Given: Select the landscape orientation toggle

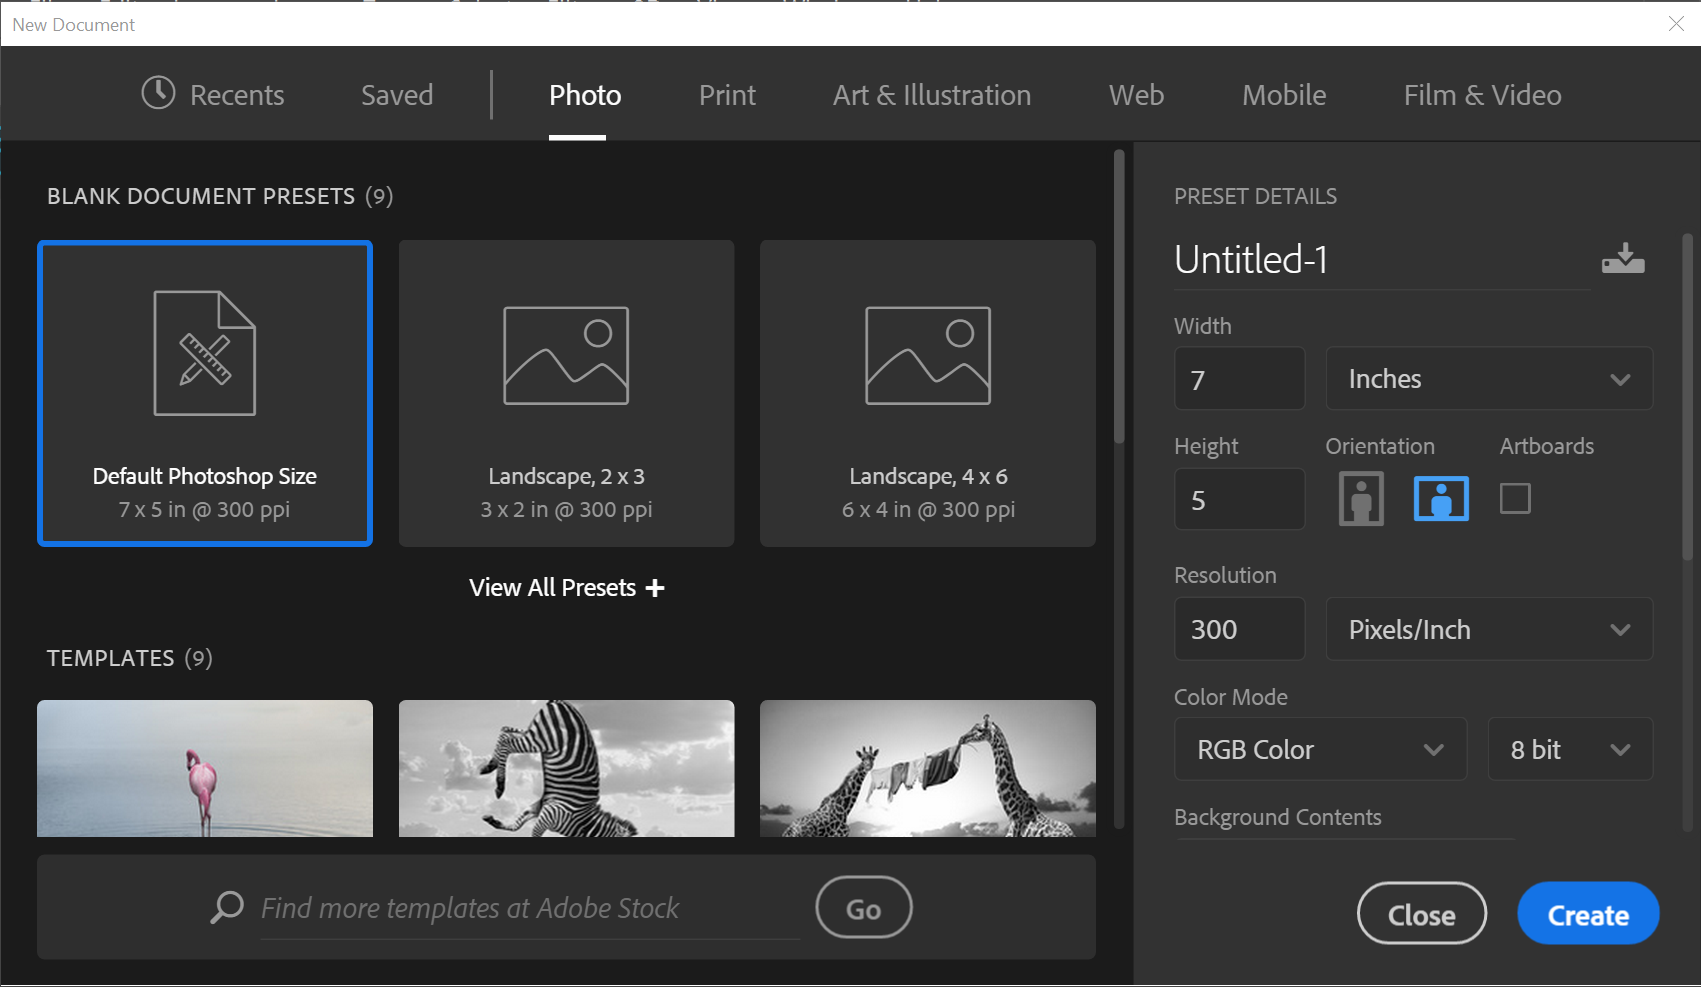Looking at the screenshot, I should tap(1440, 498).
